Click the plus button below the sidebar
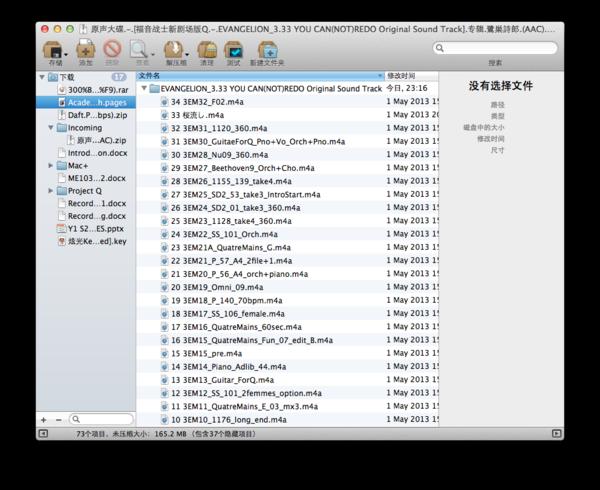The width and height of the screenshot is (600, 490). pyautogui.click(x=44, y=420)
